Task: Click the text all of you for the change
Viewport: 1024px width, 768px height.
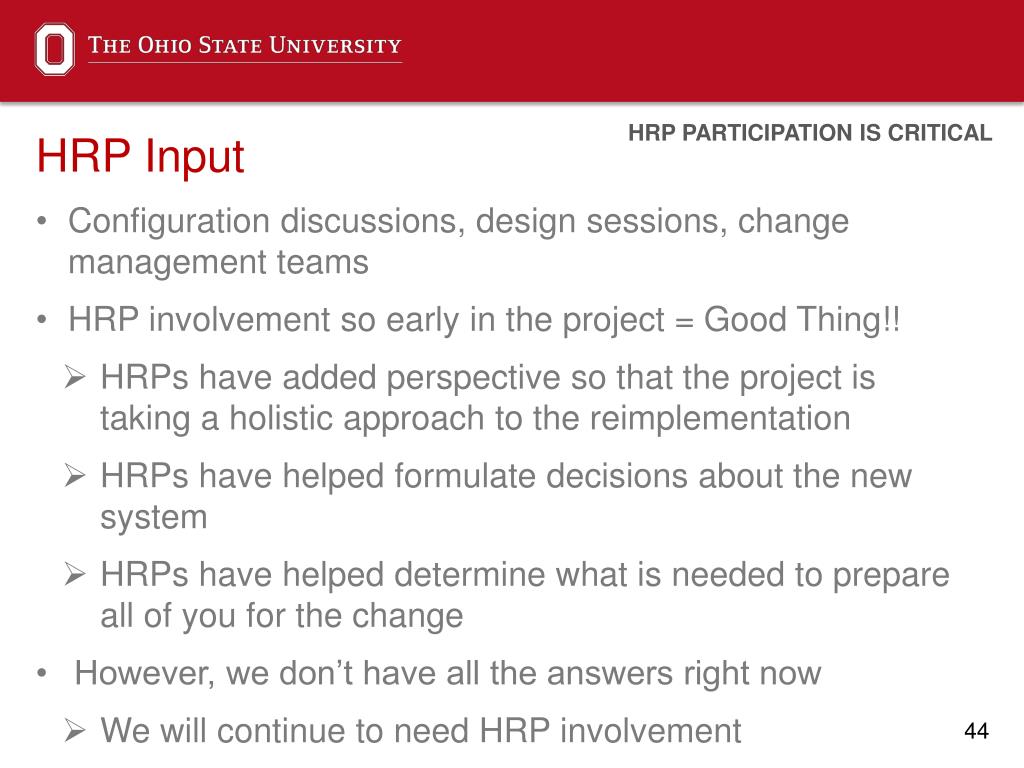Action: [x=281, y=616]
